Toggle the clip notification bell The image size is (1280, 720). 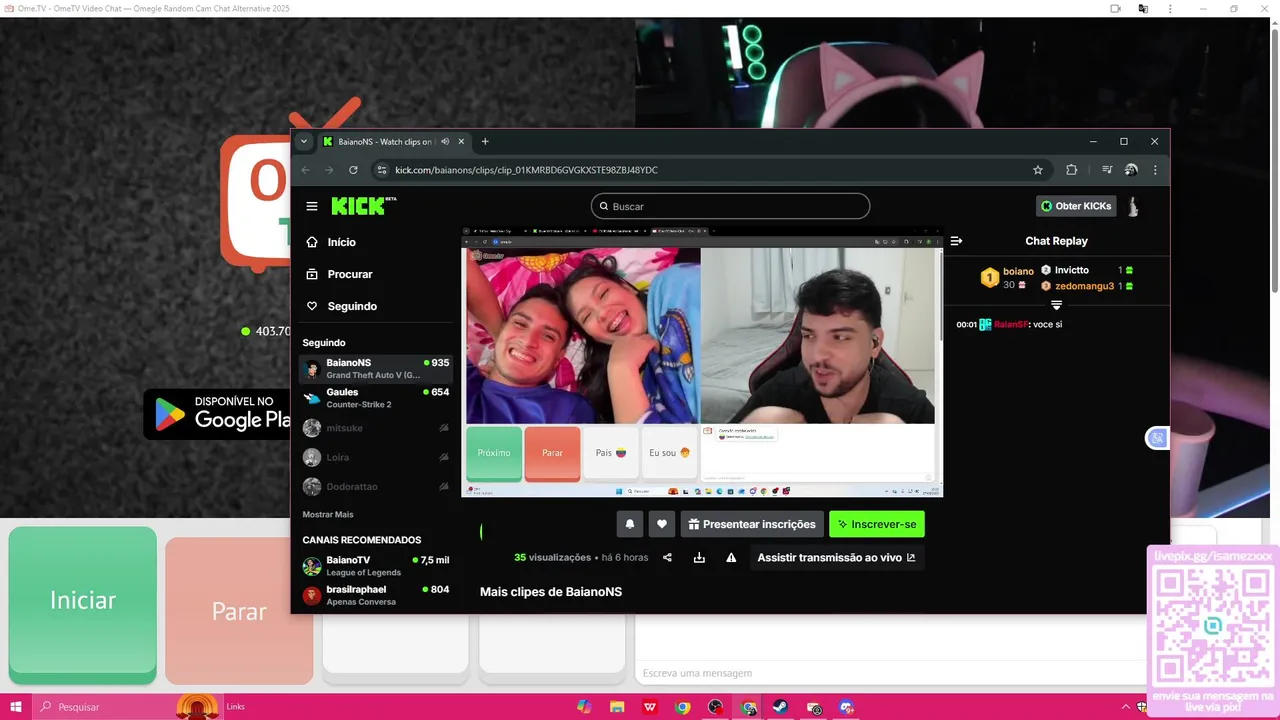click(x=630, y=524)
